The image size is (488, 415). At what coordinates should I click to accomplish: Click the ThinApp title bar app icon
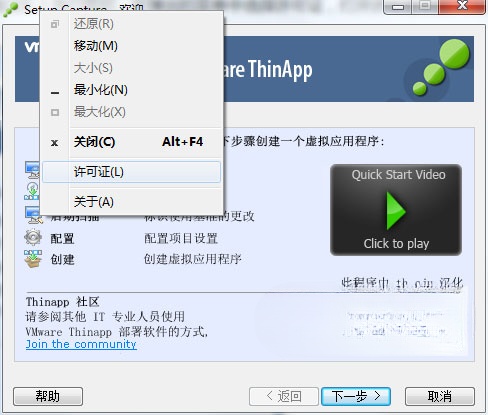[11, 9]
